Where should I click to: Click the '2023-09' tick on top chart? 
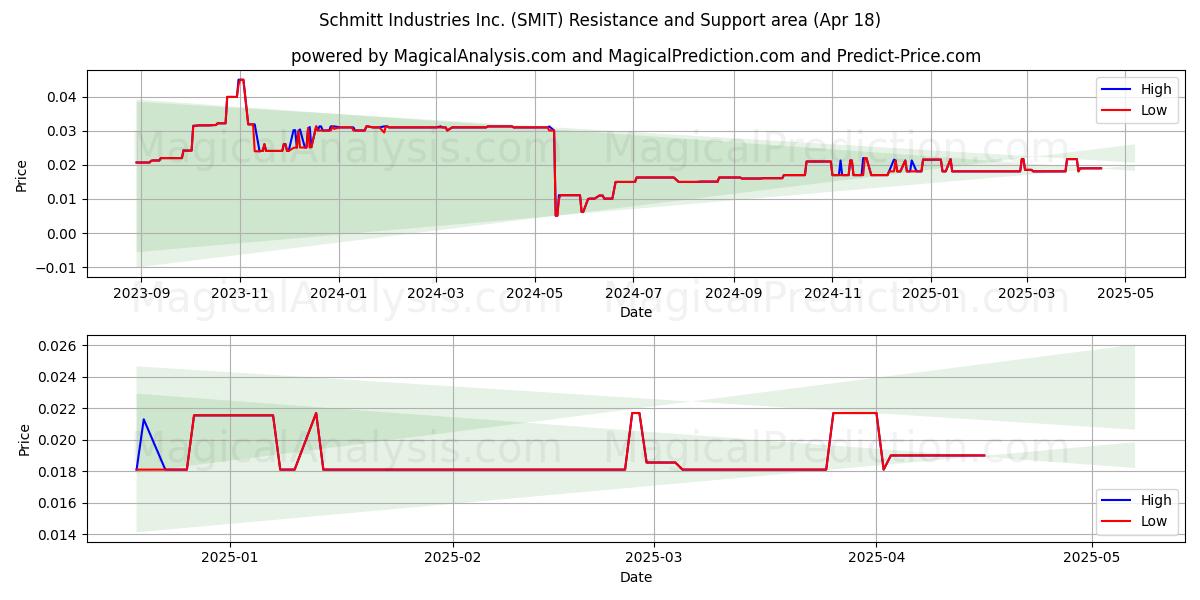coord(141,294)
